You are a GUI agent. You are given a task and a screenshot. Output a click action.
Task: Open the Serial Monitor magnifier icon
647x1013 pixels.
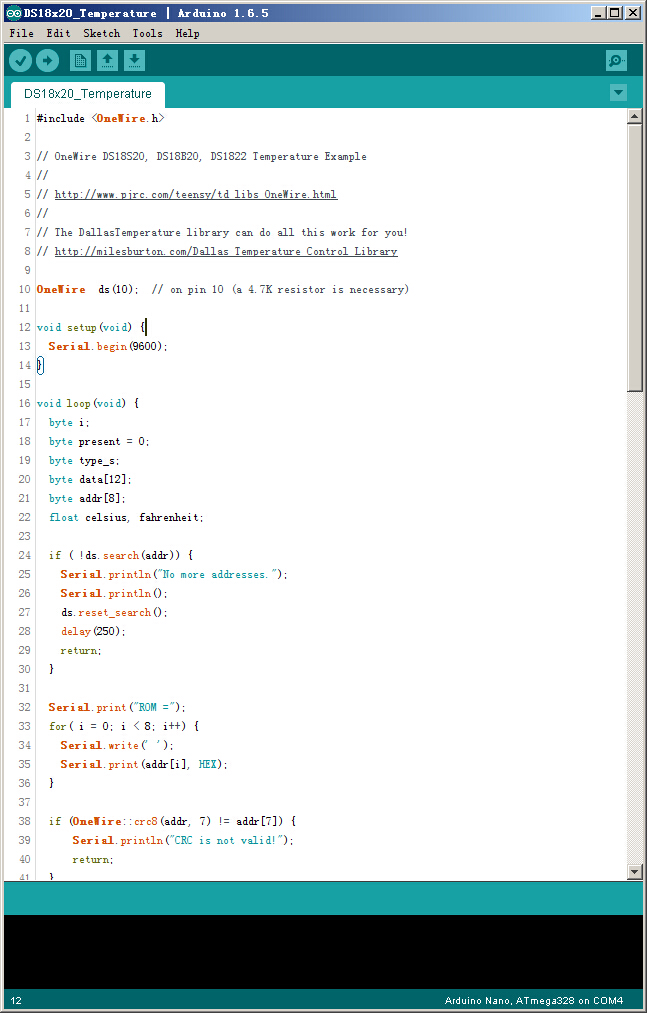click(617, 61)
